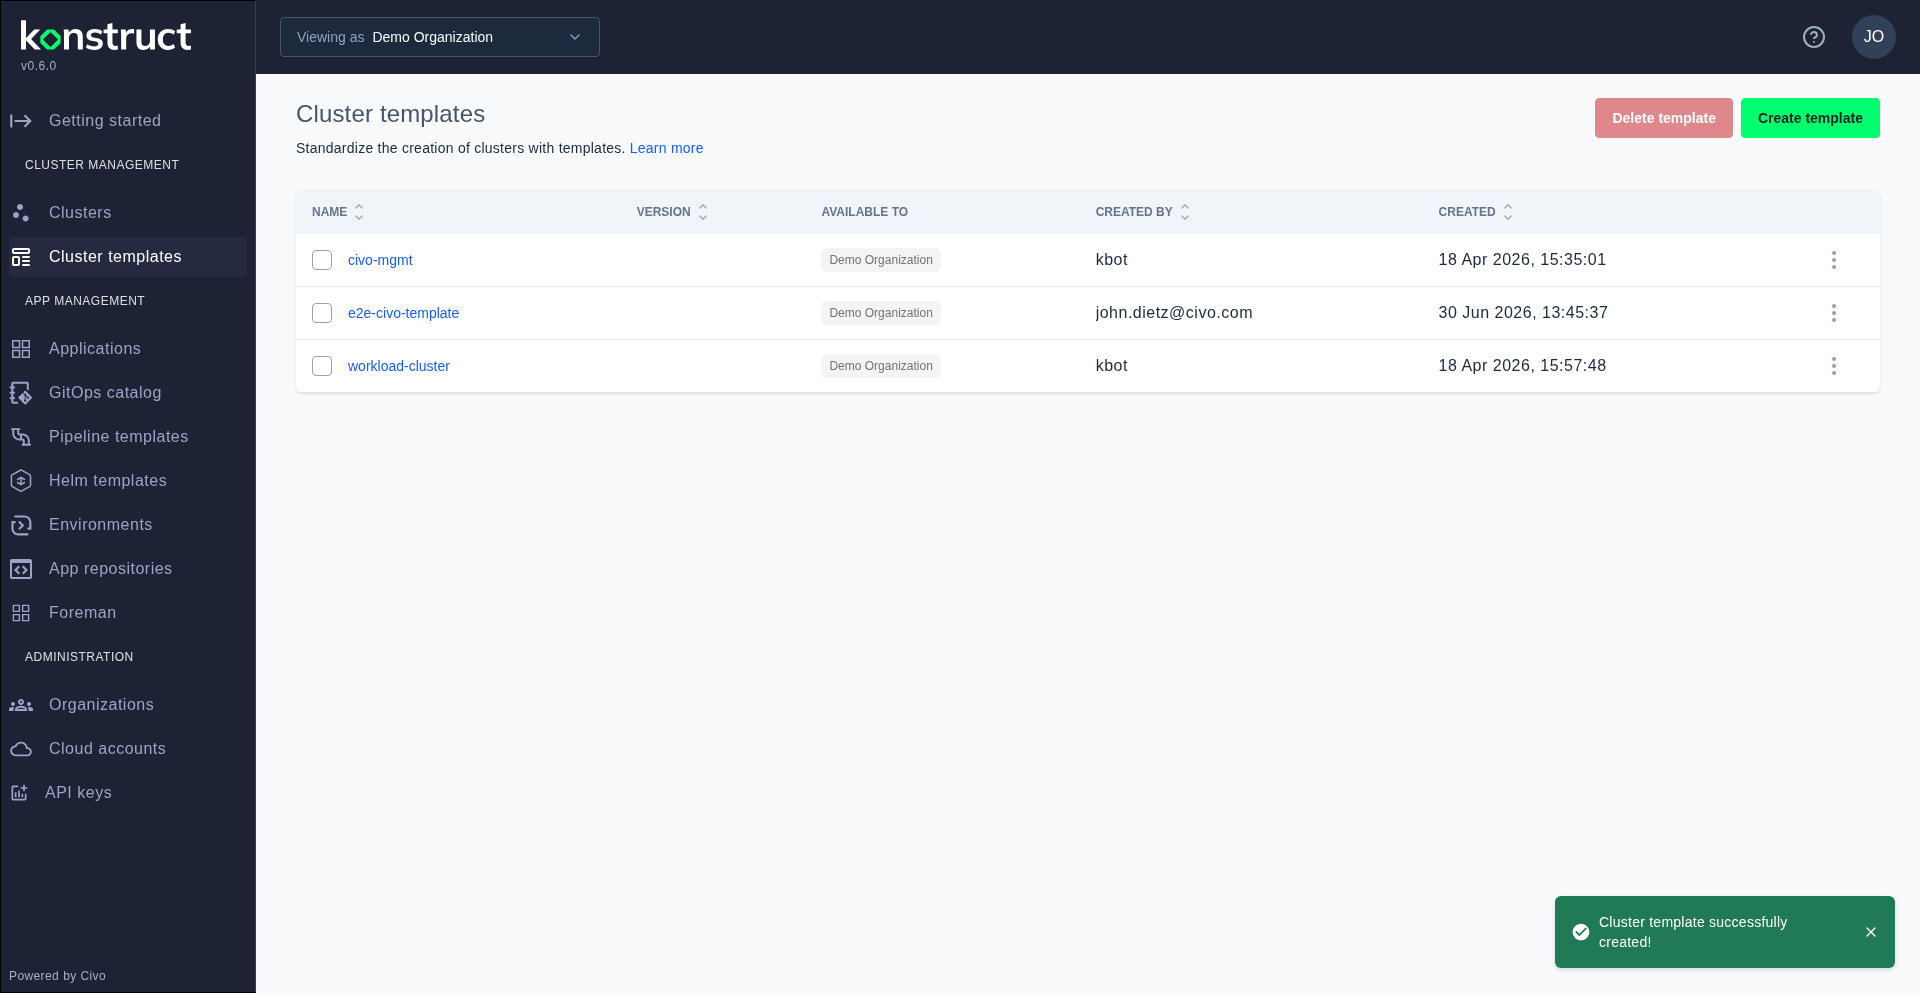Open Pipeline templates in the sidebar
1920x993 pixels.
click(x=128, y=437)
